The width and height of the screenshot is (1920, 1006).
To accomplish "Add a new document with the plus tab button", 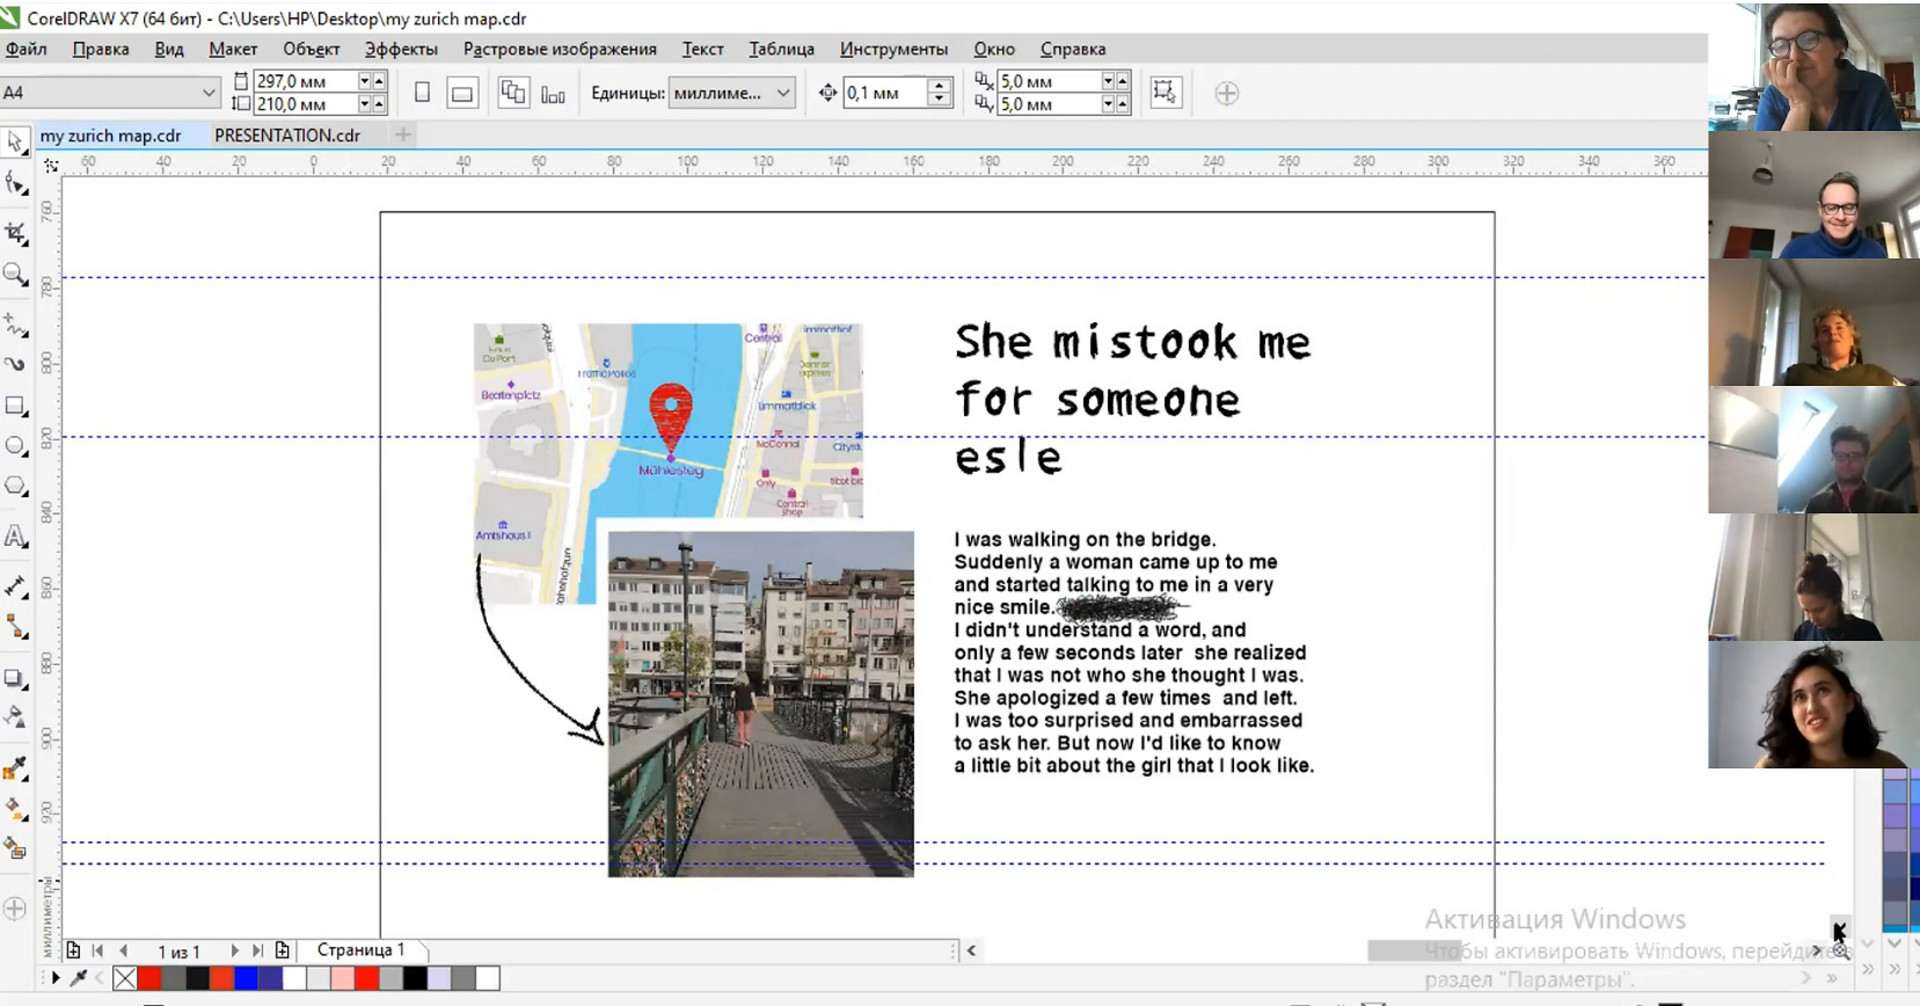I will coord(403,135).
